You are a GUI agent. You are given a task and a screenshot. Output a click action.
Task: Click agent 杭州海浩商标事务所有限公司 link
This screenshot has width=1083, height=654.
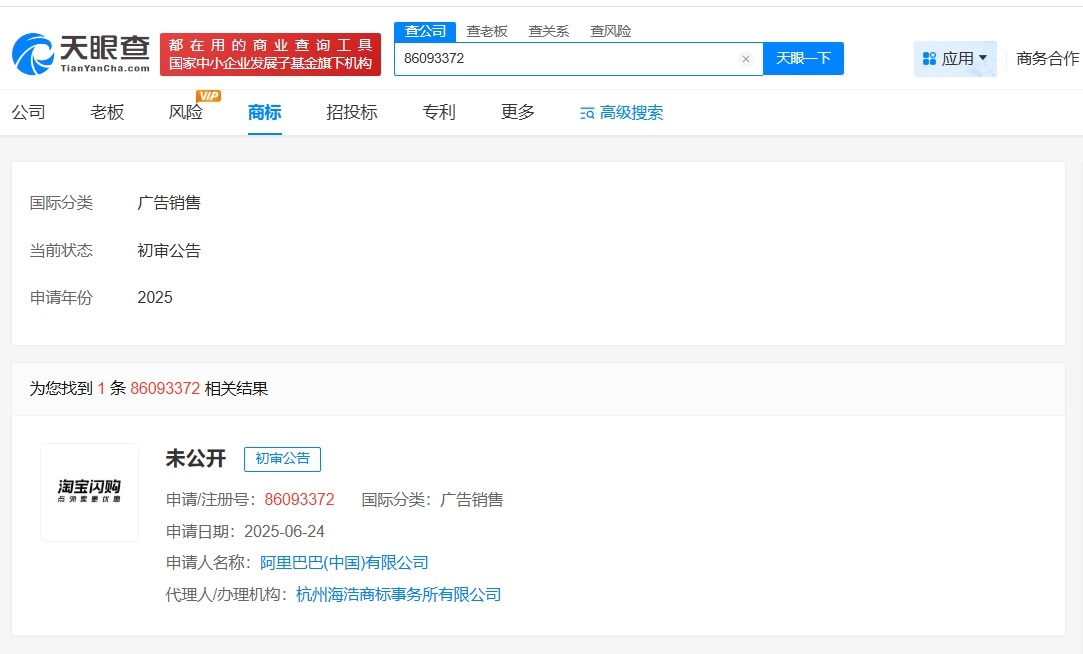click(399, 594)
